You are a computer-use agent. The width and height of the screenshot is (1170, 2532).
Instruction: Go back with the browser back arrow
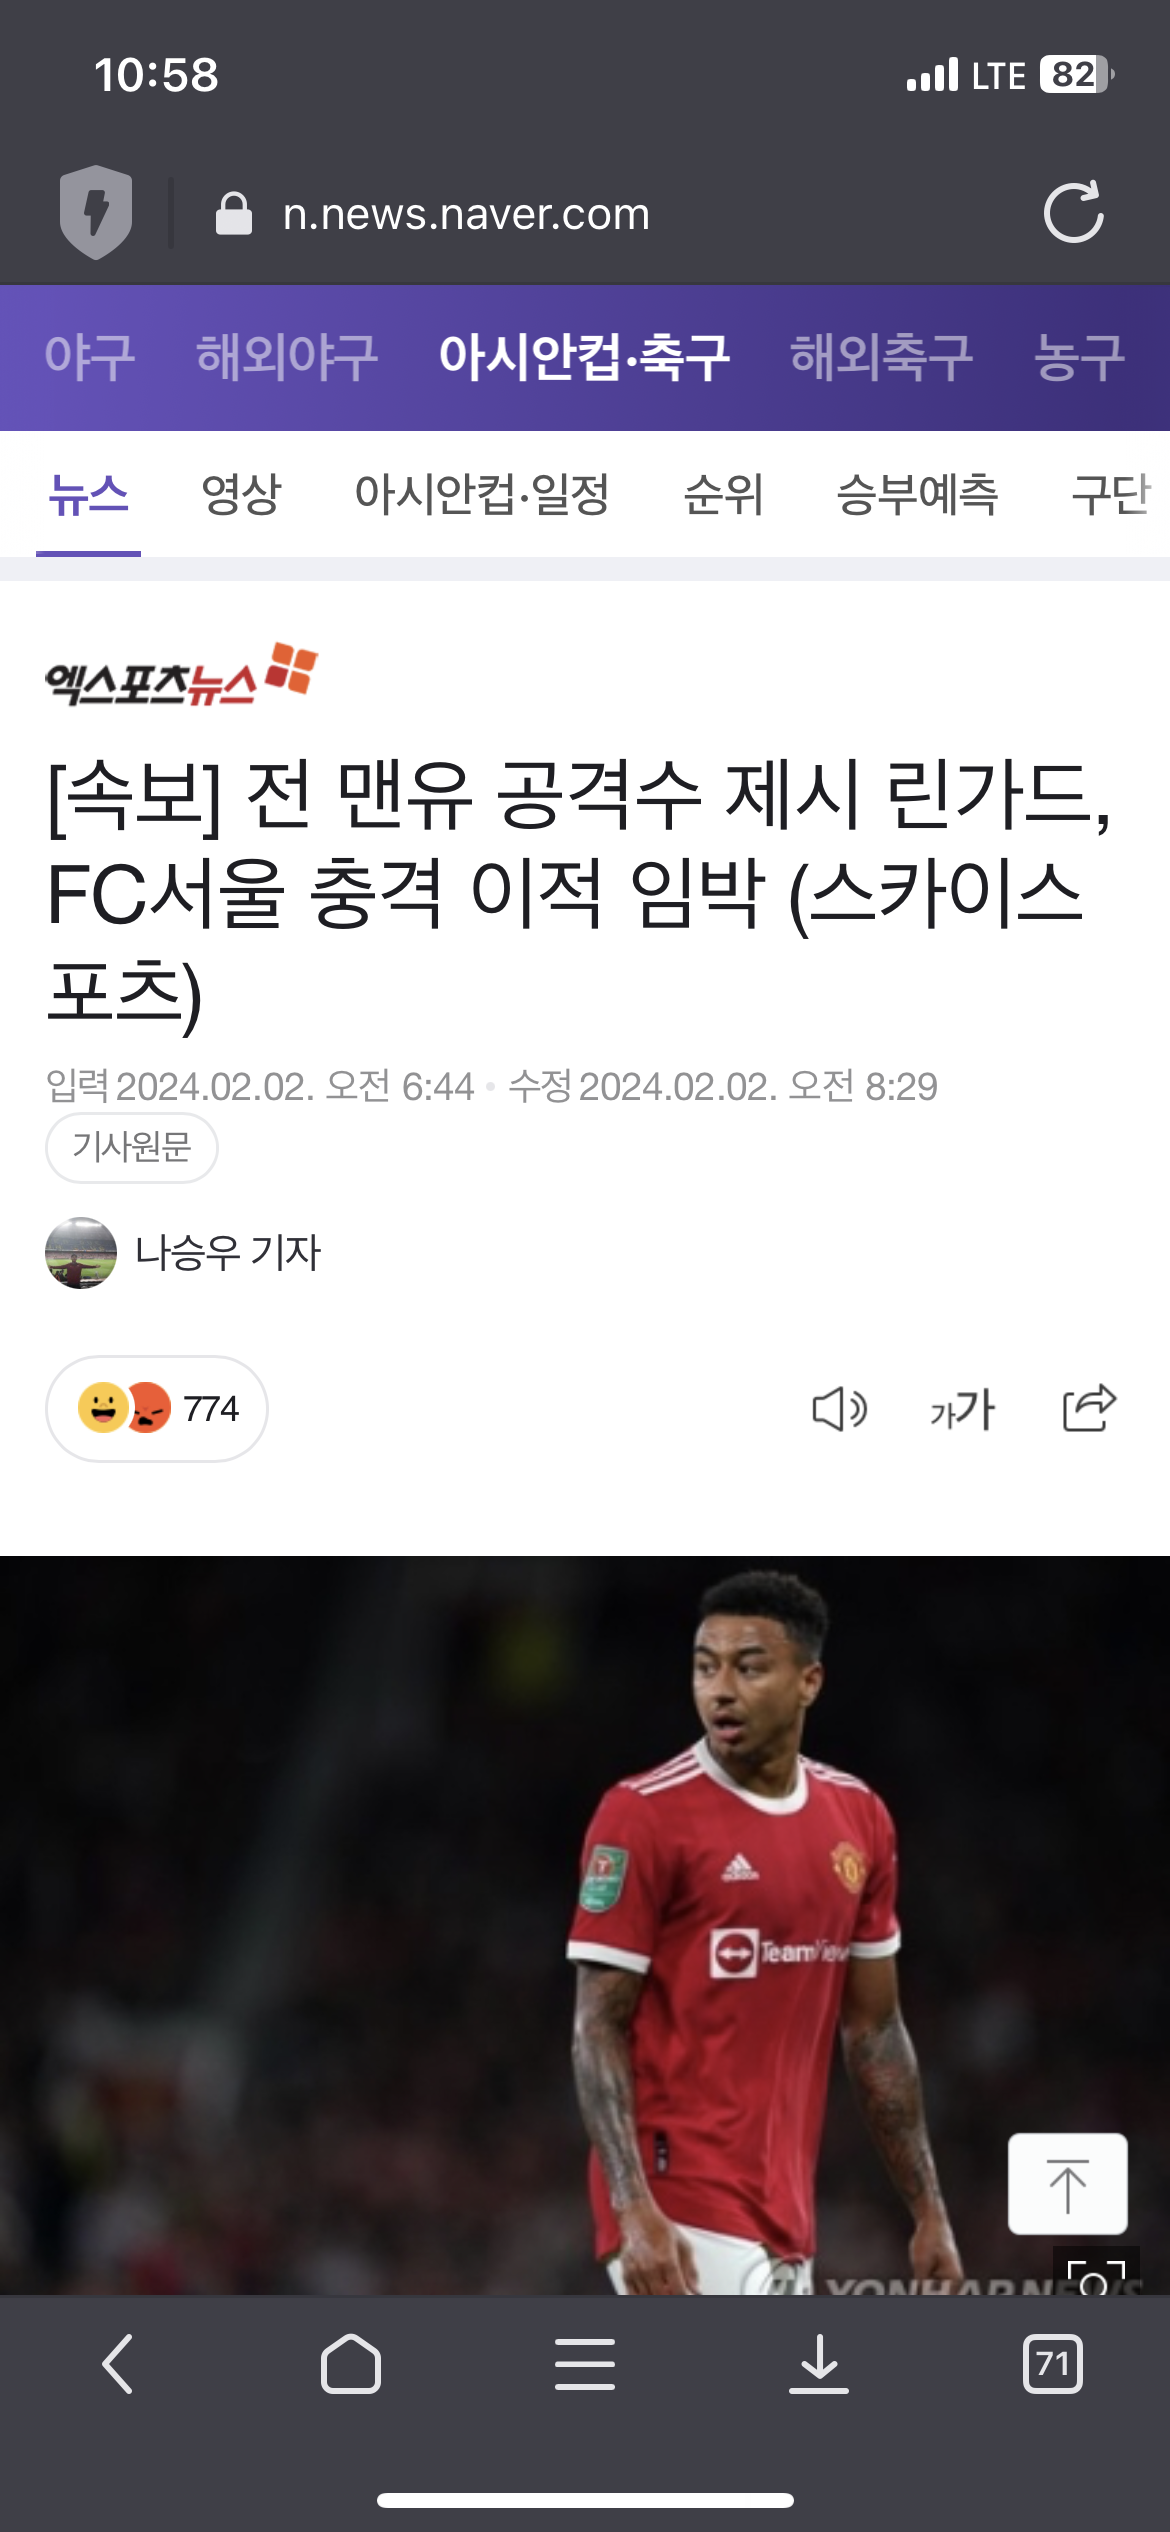118,2364
